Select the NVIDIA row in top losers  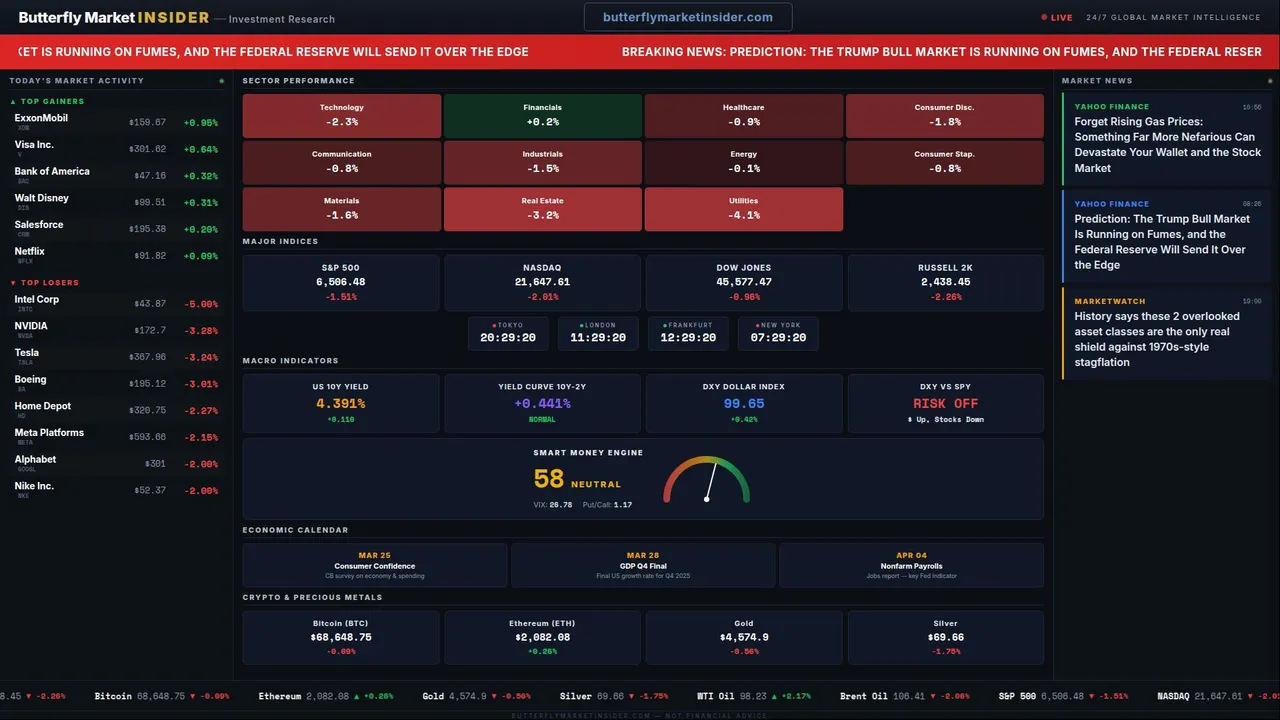[x=116, y=330]
